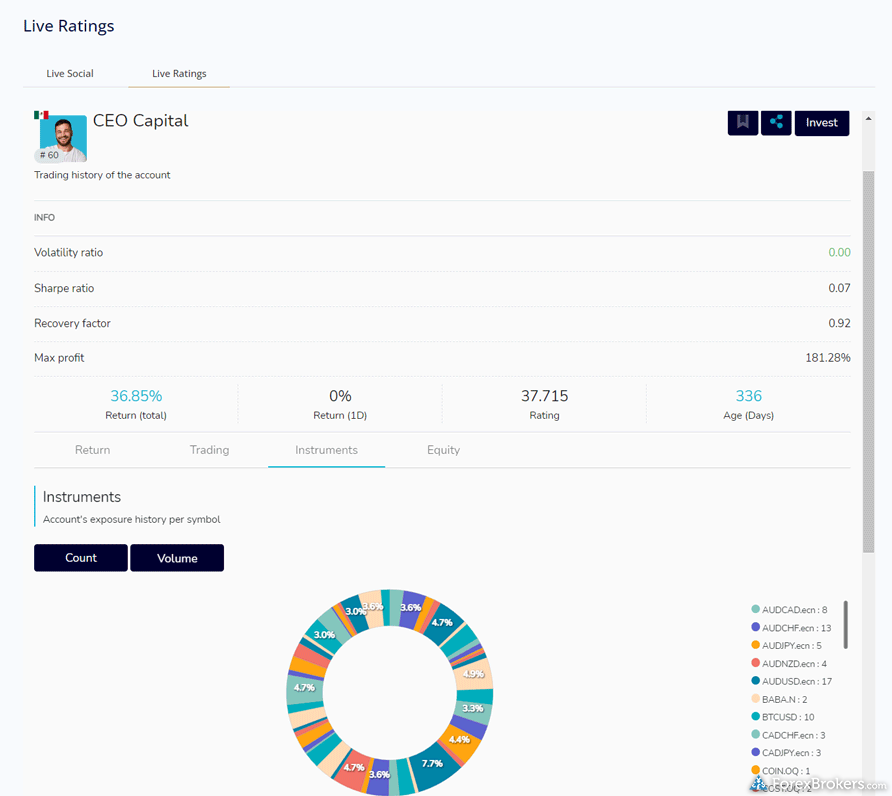
Task: Click the 36.85% Return (total) value
Action: click(x=136, y=396)
